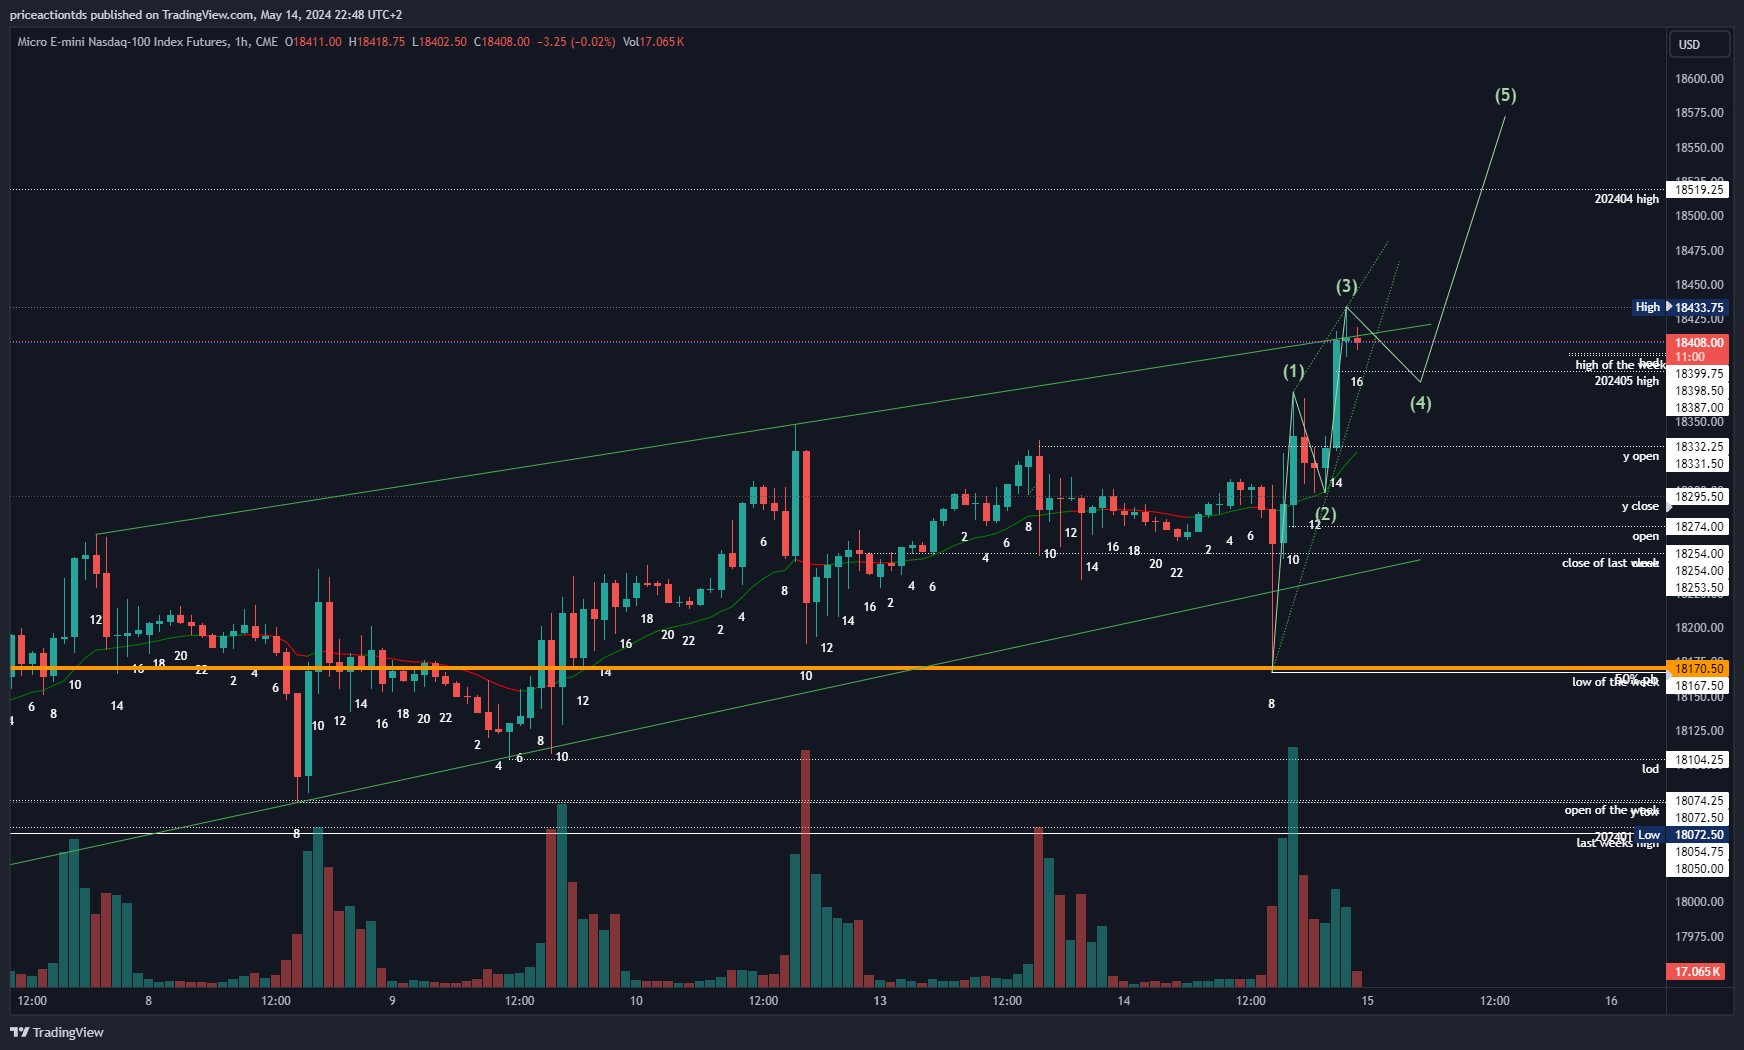The width and height of the screenshot is (1744, 1050).
Task: Click the high value H18418.75
Action: [377, 42]
